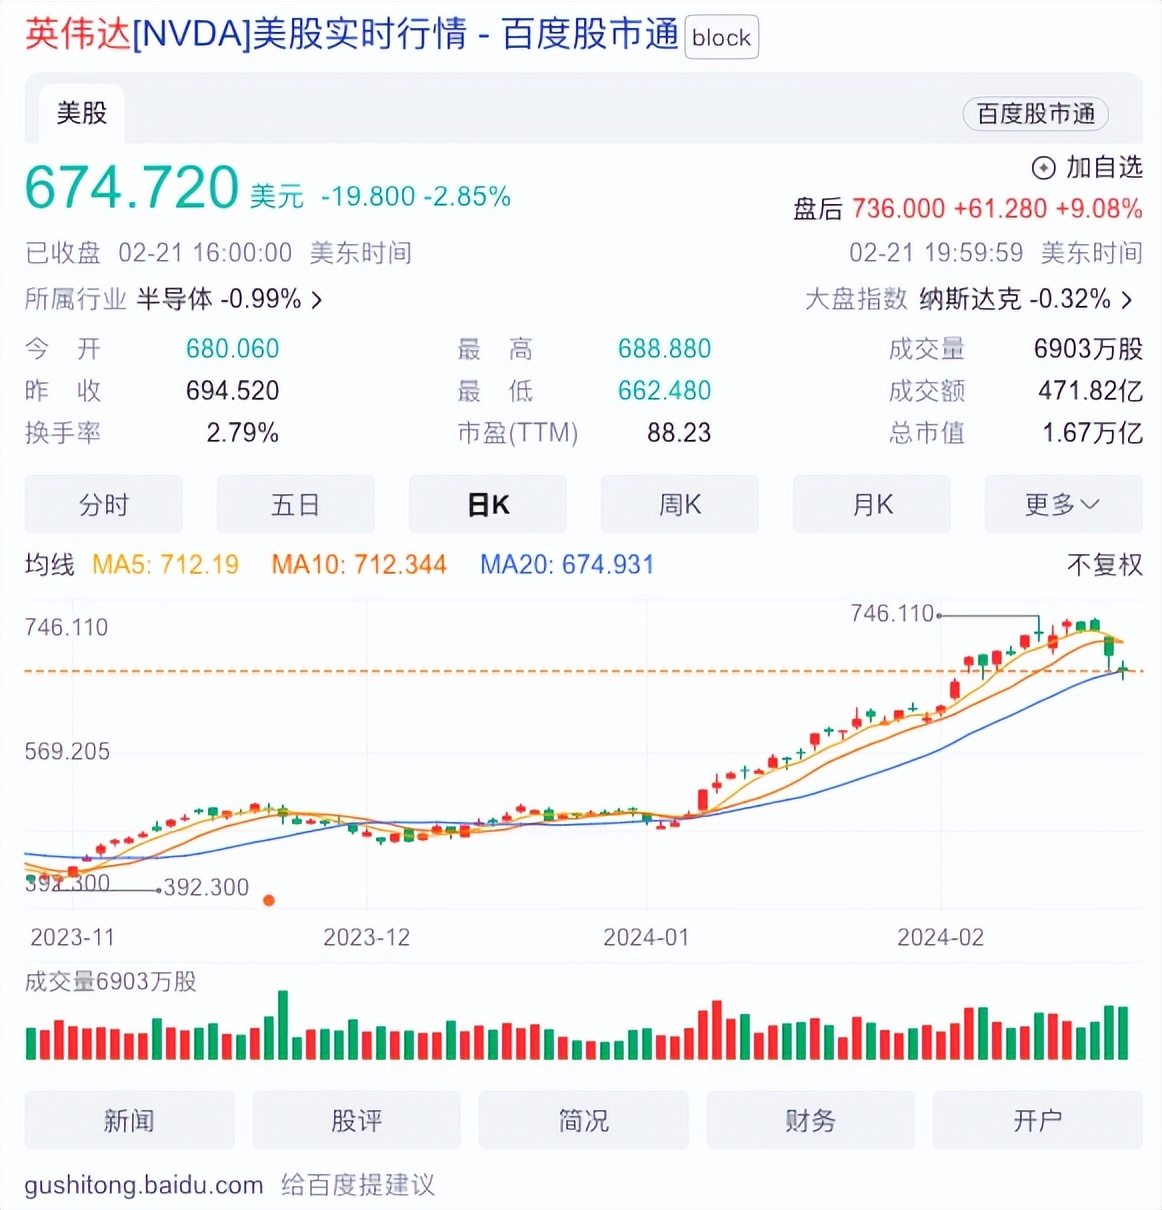Screen dimensions: 1162x1210
Task: Click the 最高 value 688.880
Action: 664,349
